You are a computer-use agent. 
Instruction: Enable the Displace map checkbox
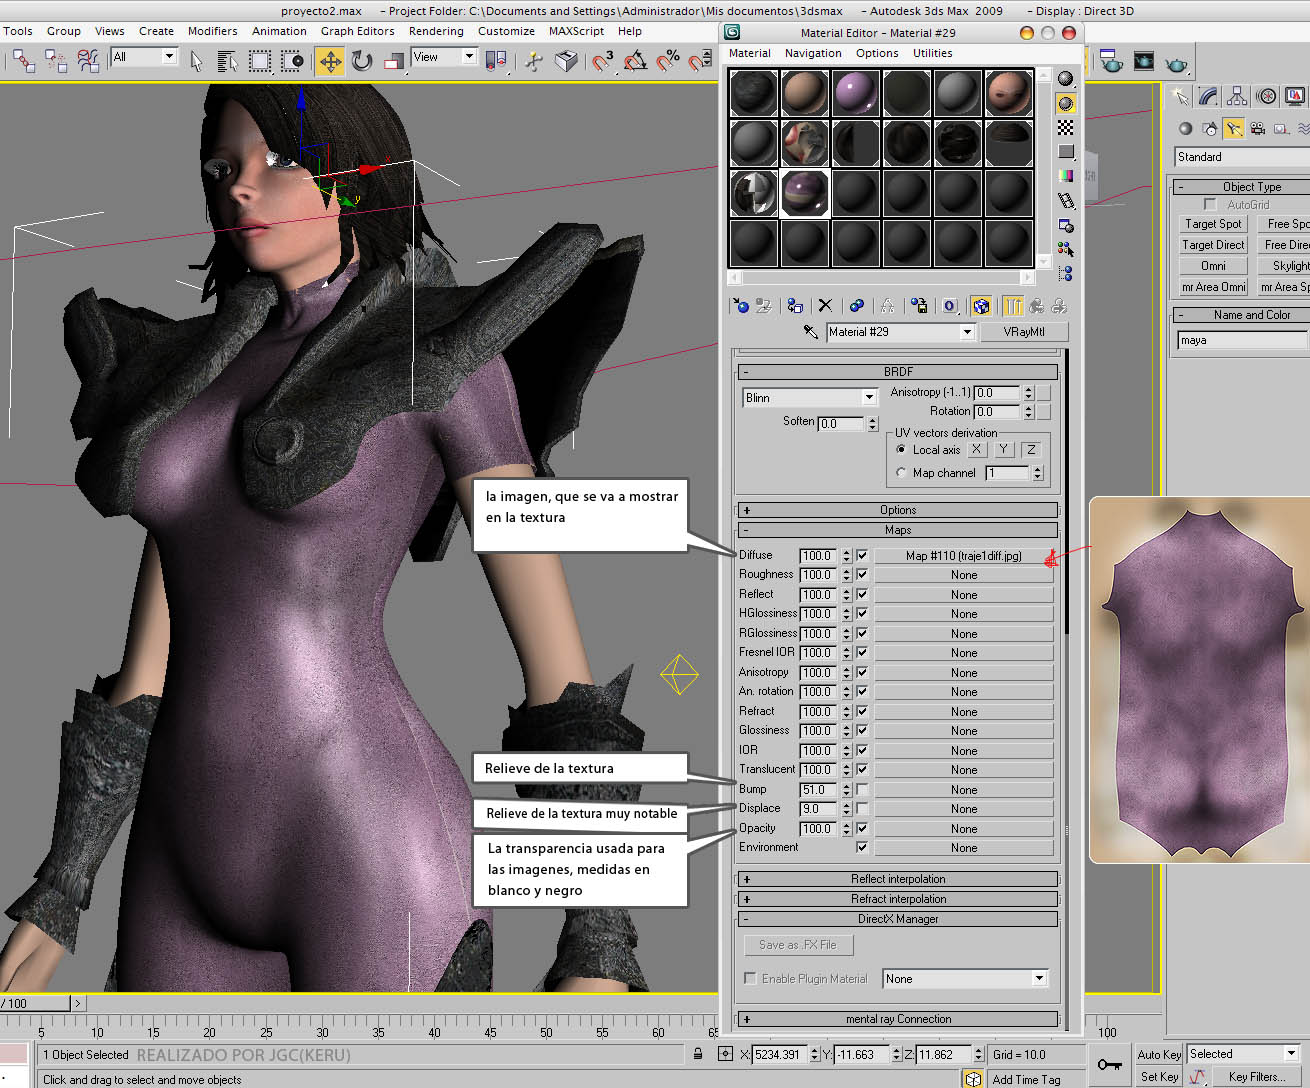pyautogui.click(x=862, y=809)
